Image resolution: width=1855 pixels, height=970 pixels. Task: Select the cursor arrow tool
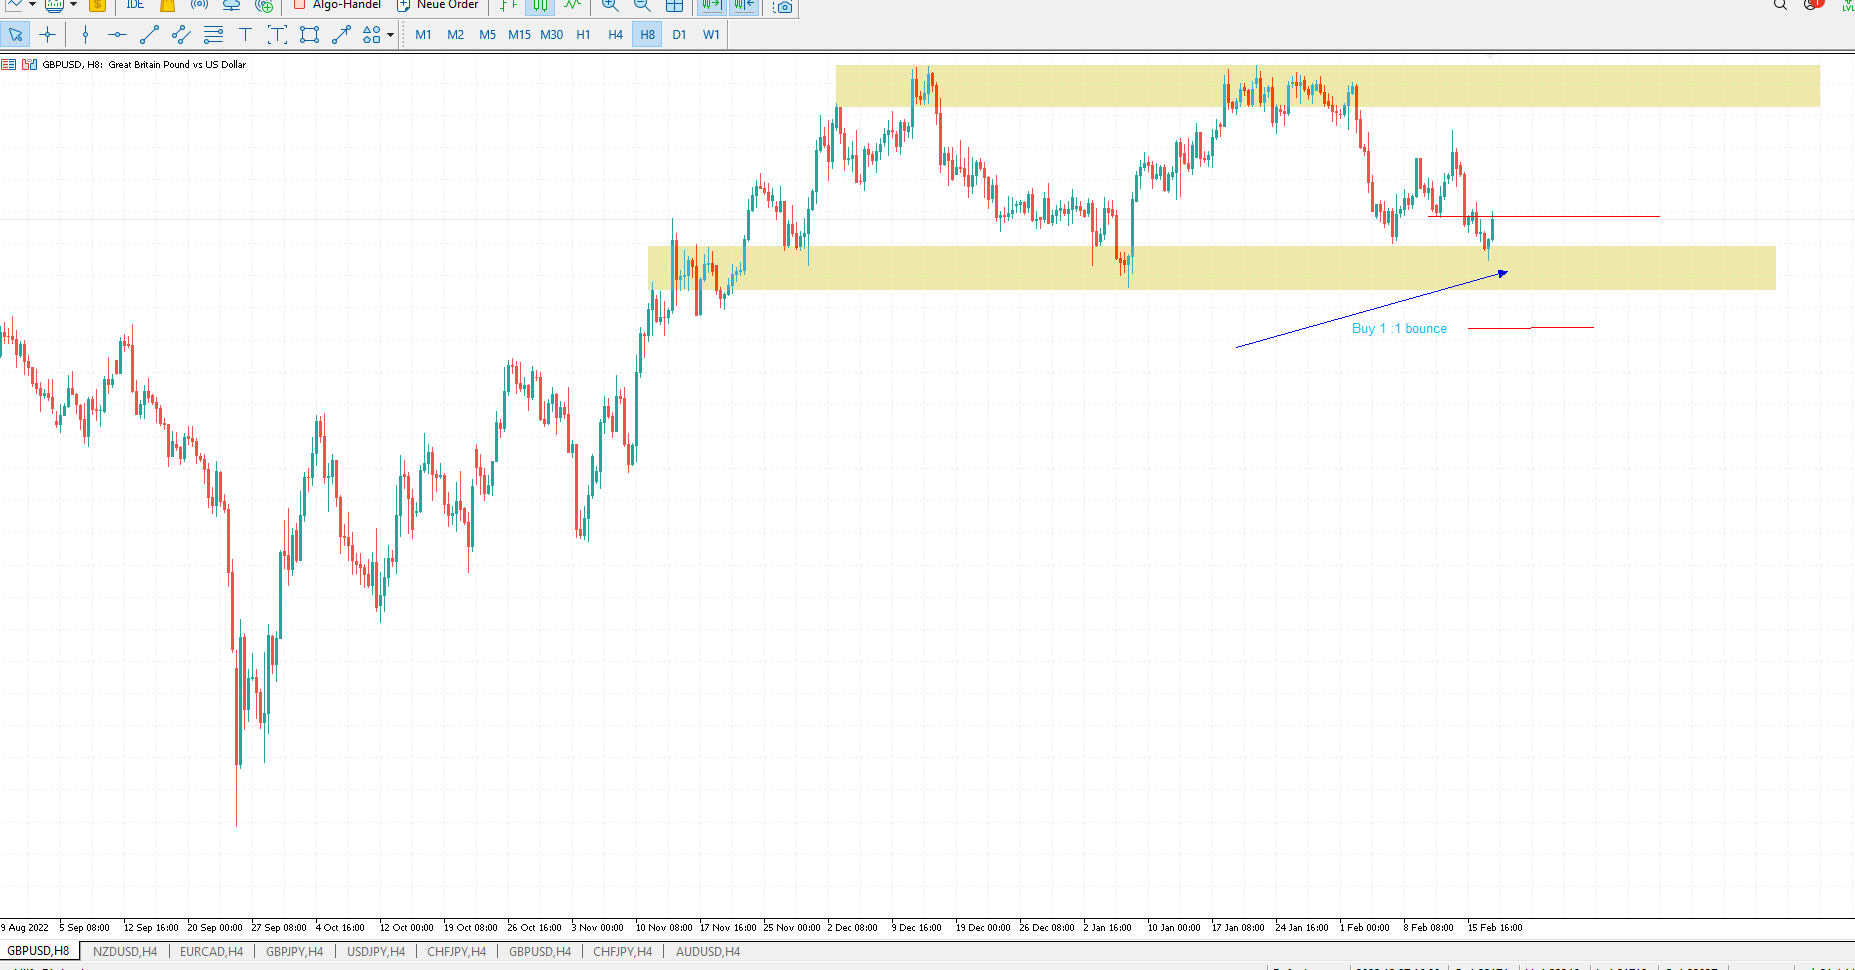(16, 35)
